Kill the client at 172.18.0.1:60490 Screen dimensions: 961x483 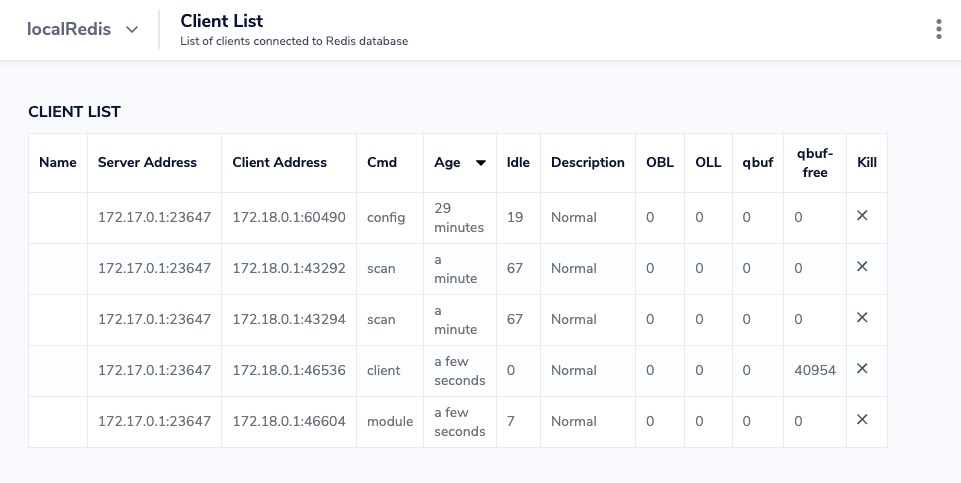(x=862, y=216)
